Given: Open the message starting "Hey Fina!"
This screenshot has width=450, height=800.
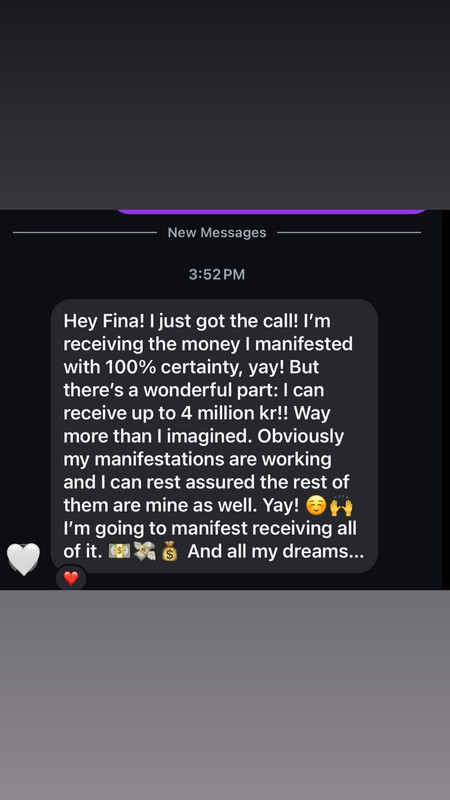Looking at the screenshot, I should [x=214, y=436].
